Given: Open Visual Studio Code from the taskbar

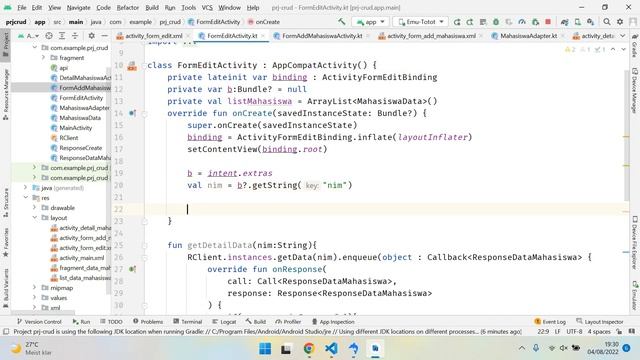Looking at the screenshot, I should (x=331, y=349).
